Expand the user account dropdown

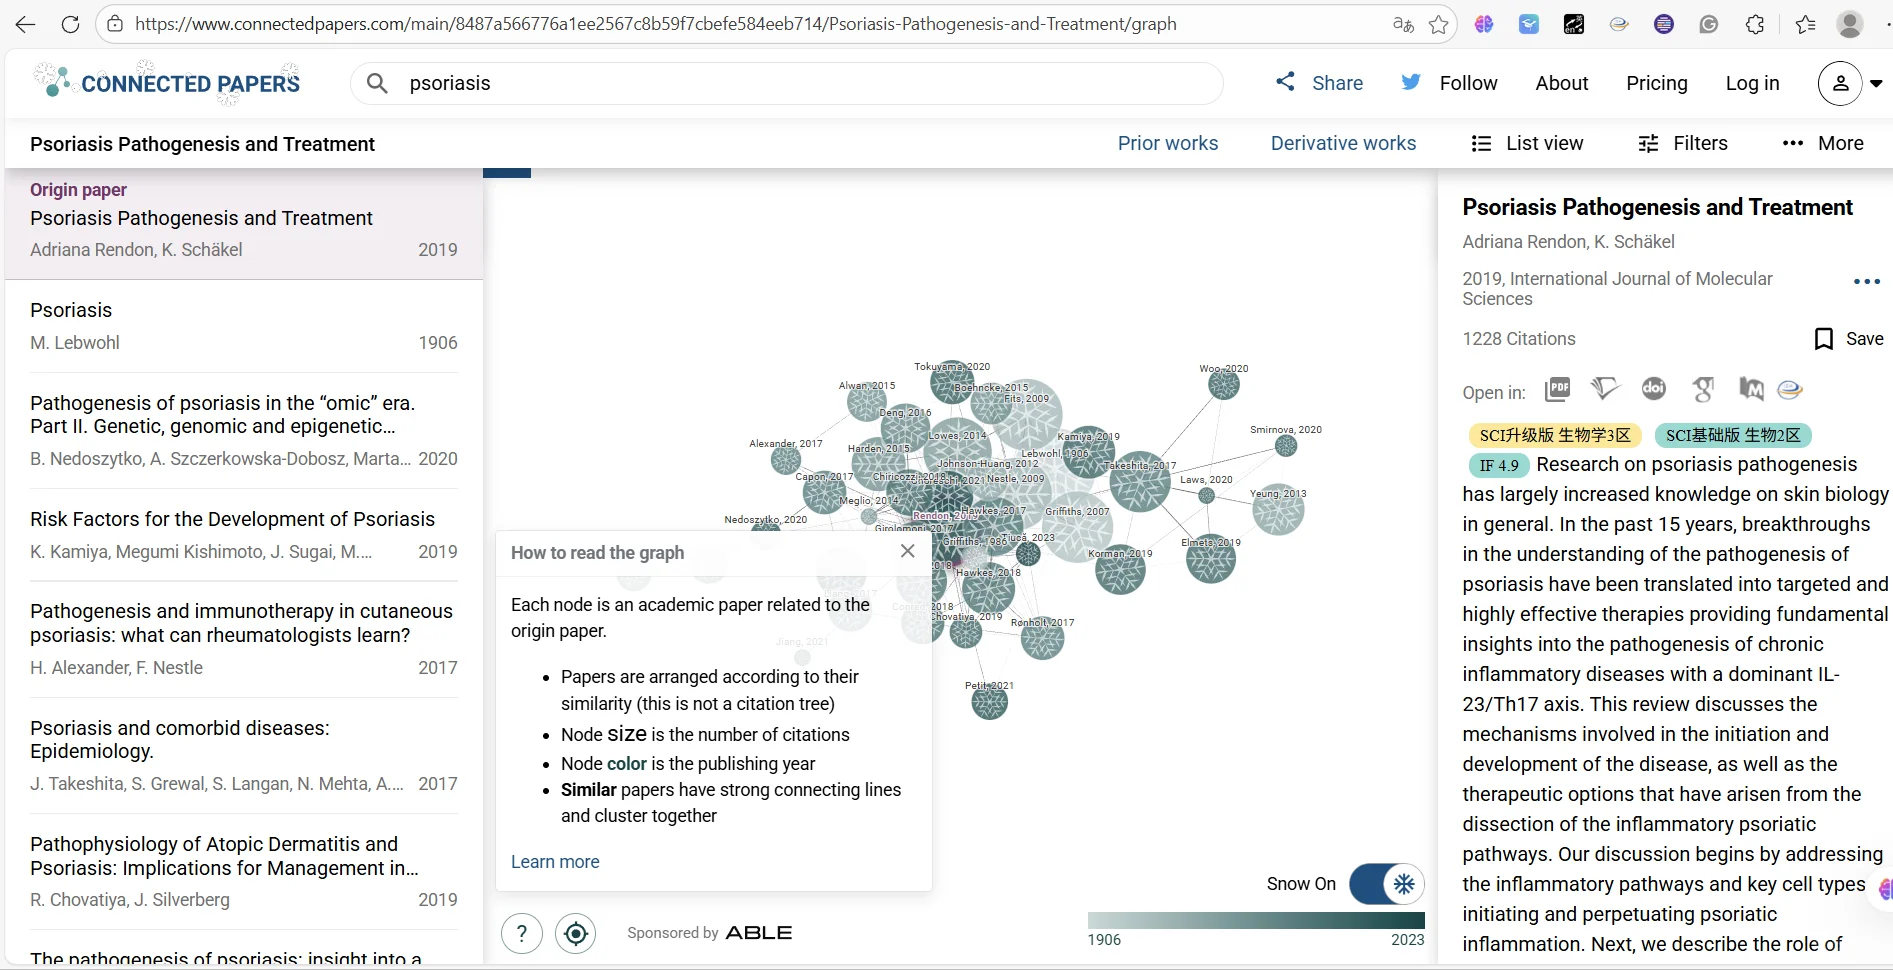(x=1876, y=84)
